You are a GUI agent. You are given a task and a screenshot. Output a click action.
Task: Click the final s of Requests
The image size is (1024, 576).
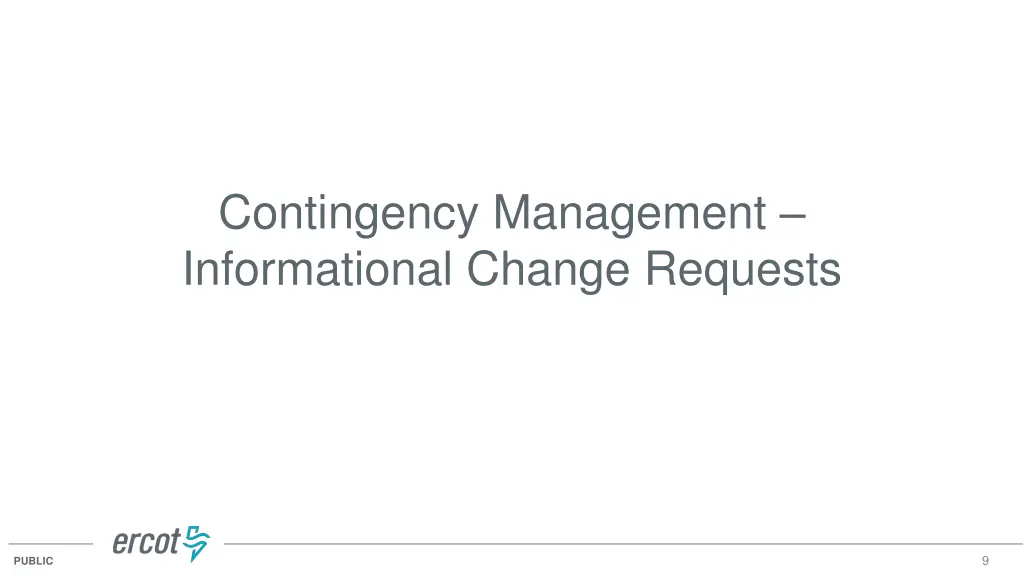click(830, 271)
